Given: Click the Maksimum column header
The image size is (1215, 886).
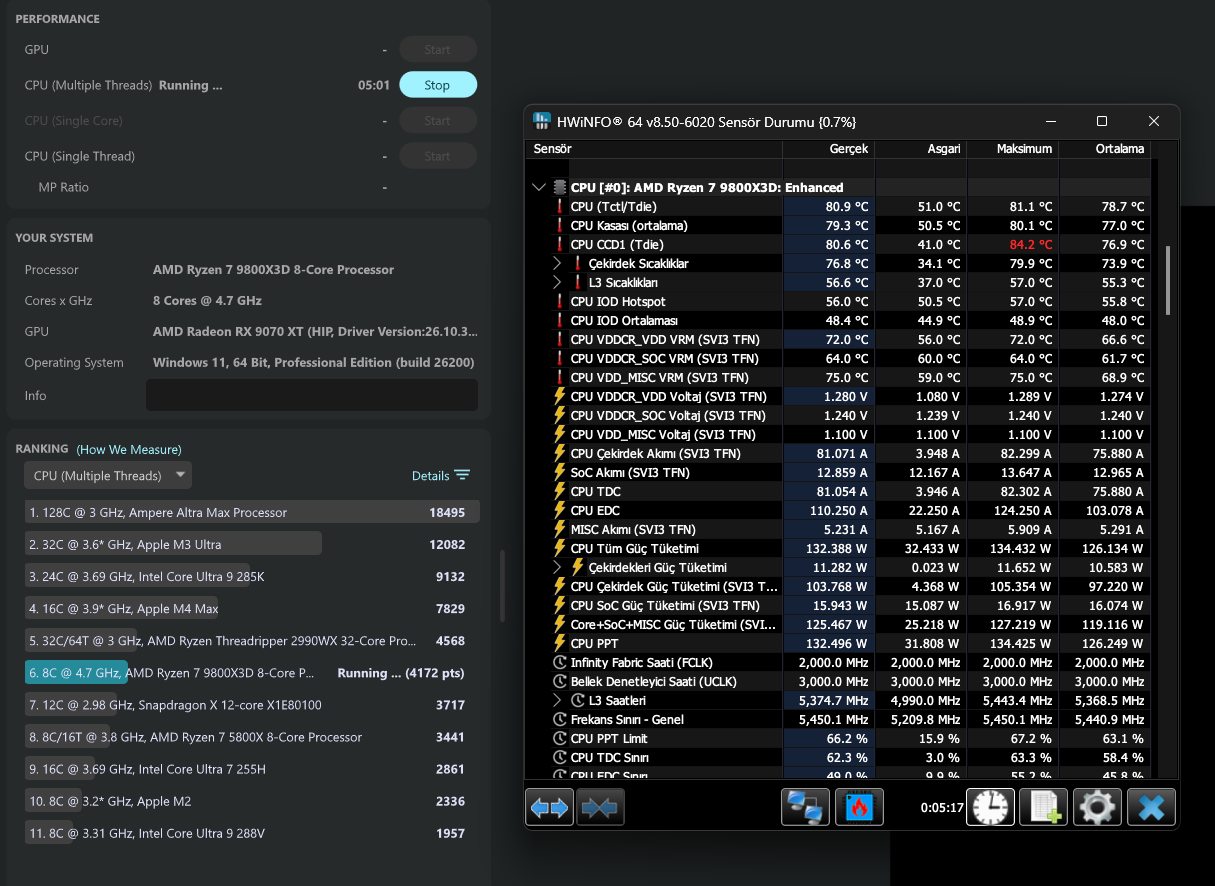Looking at the screenshot, I should [1013, 149].
